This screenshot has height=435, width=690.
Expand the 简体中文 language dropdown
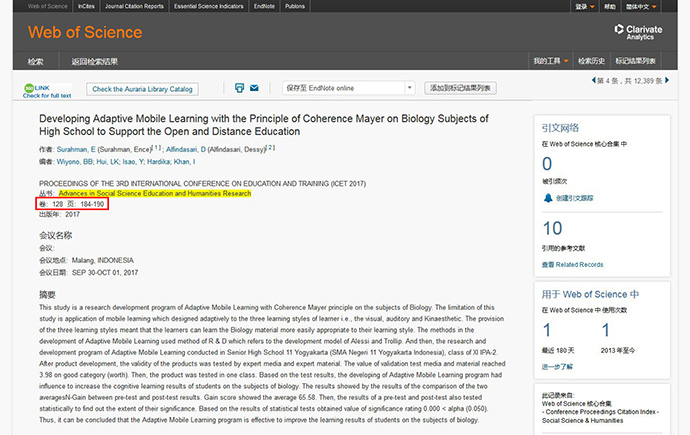pyautogui.click(x=641, y=6)
